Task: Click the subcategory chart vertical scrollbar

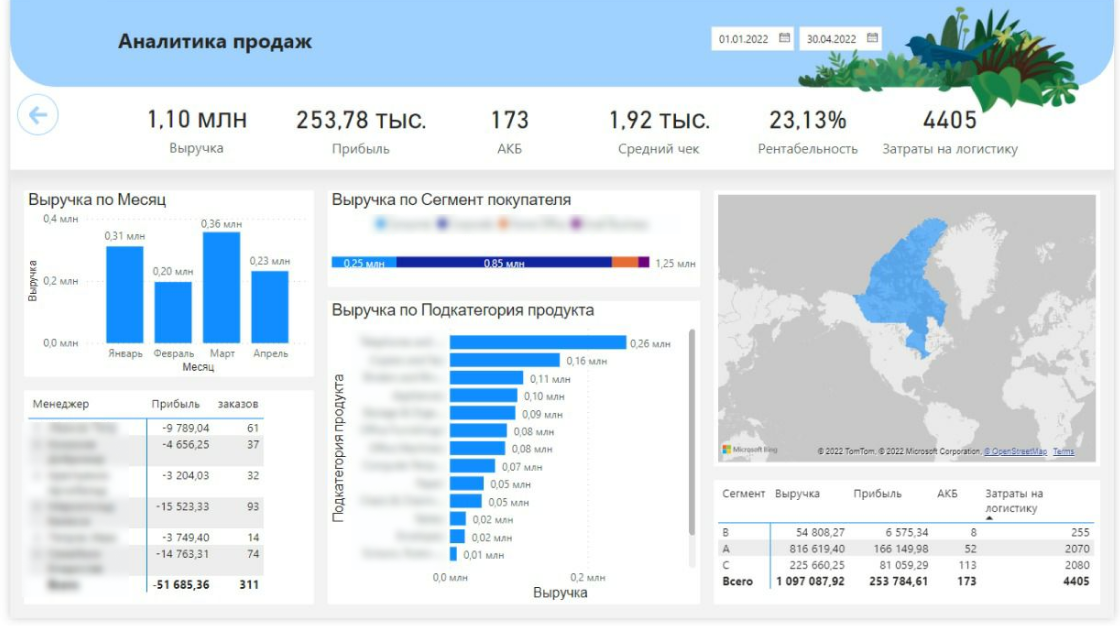Action: [x=691, y=432]
